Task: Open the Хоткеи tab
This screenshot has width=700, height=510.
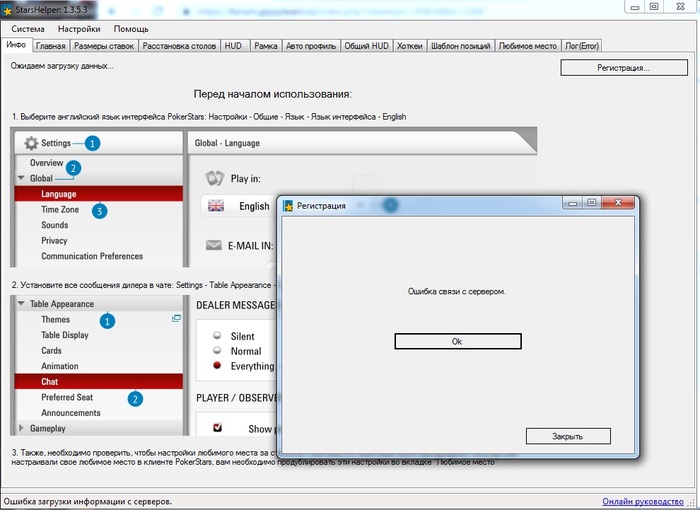Action: 409,46
